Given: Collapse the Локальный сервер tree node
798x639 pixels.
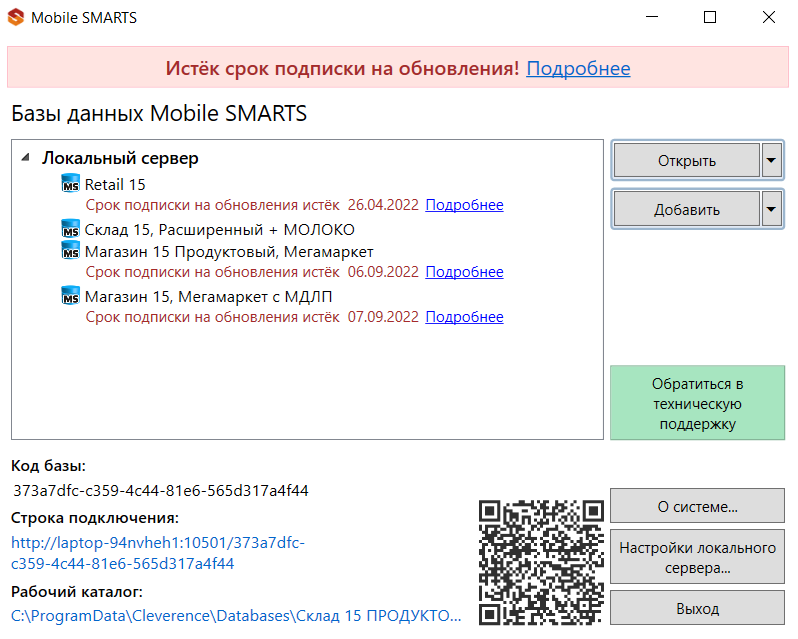Looking at the screenshot, I should pos(25,158).
